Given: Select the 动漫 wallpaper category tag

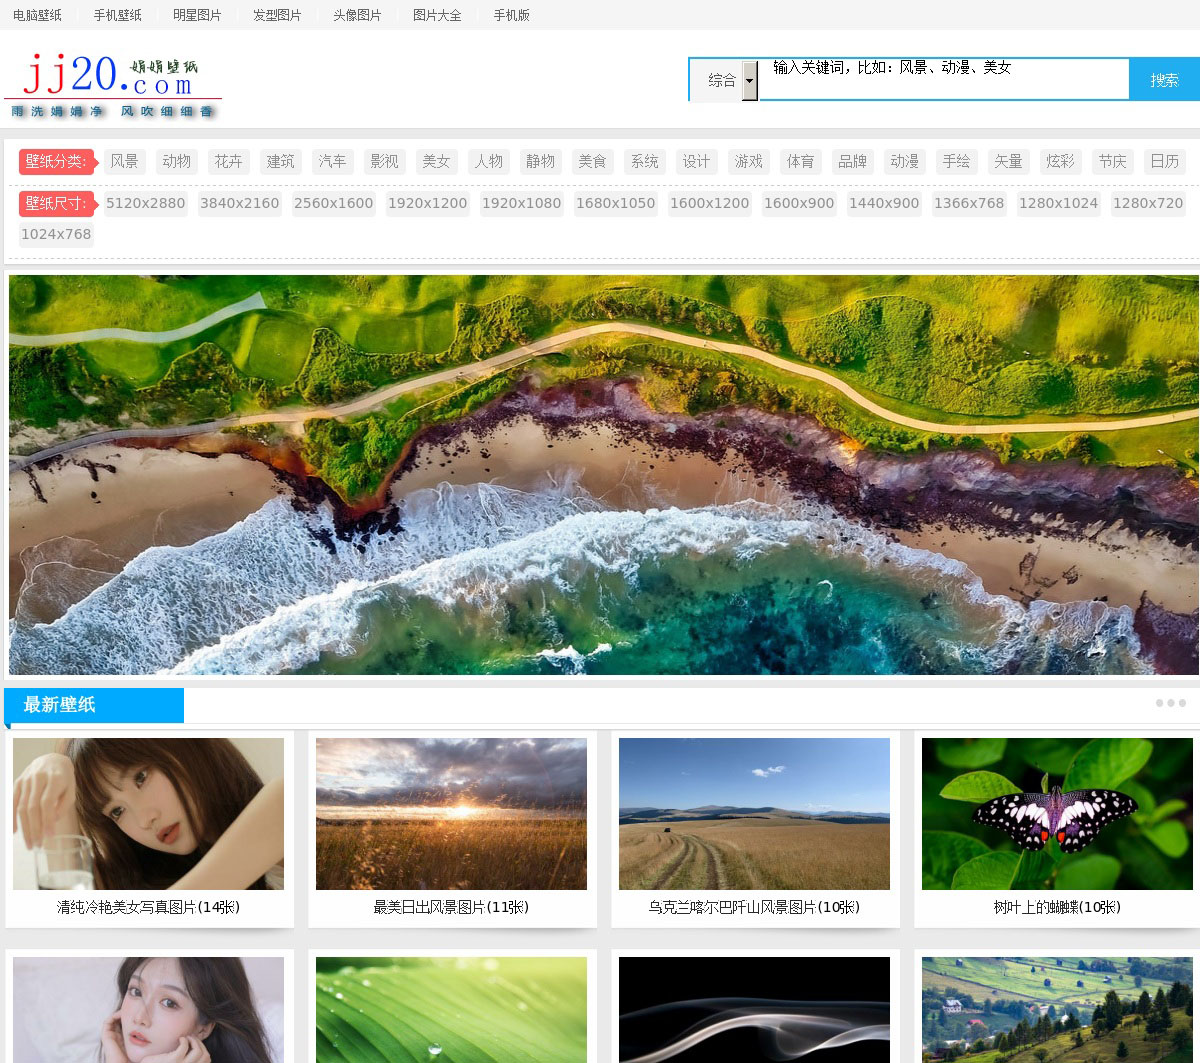Looking at the screenshot, I should (905, 162).
